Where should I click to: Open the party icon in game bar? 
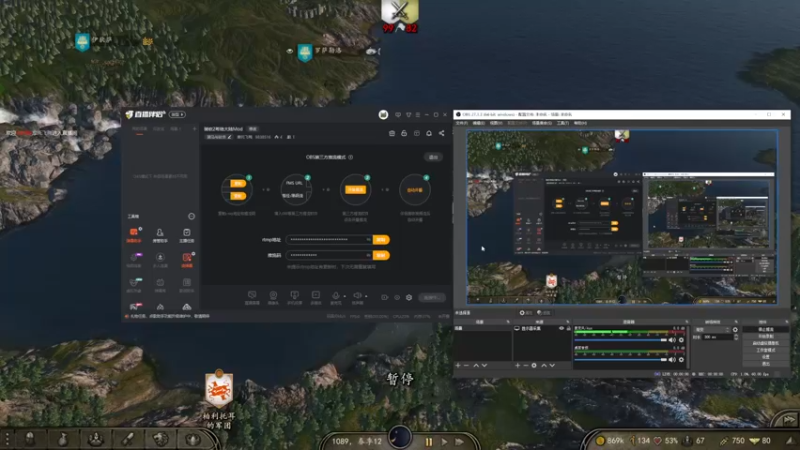pos(95,439)
